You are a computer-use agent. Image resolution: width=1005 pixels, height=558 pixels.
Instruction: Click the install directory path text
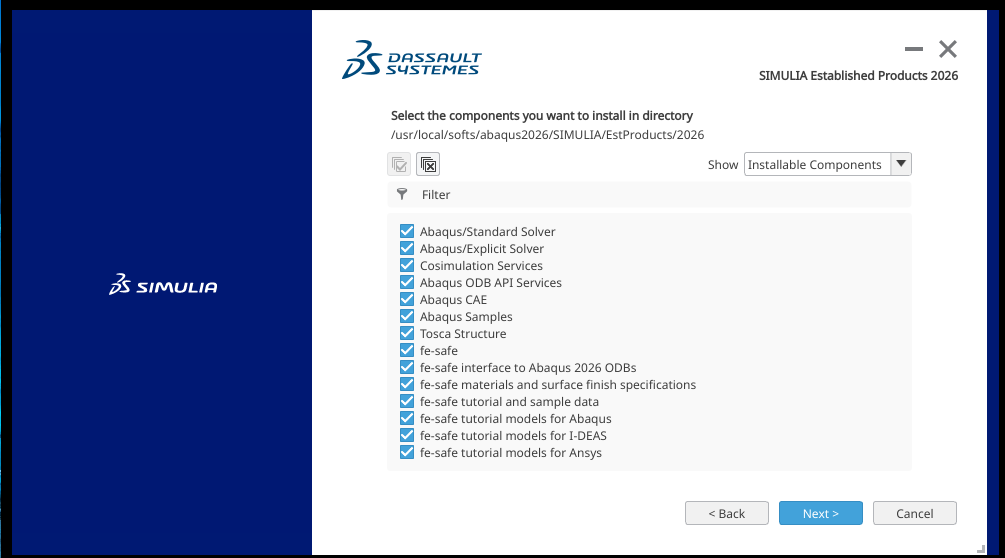547,135
